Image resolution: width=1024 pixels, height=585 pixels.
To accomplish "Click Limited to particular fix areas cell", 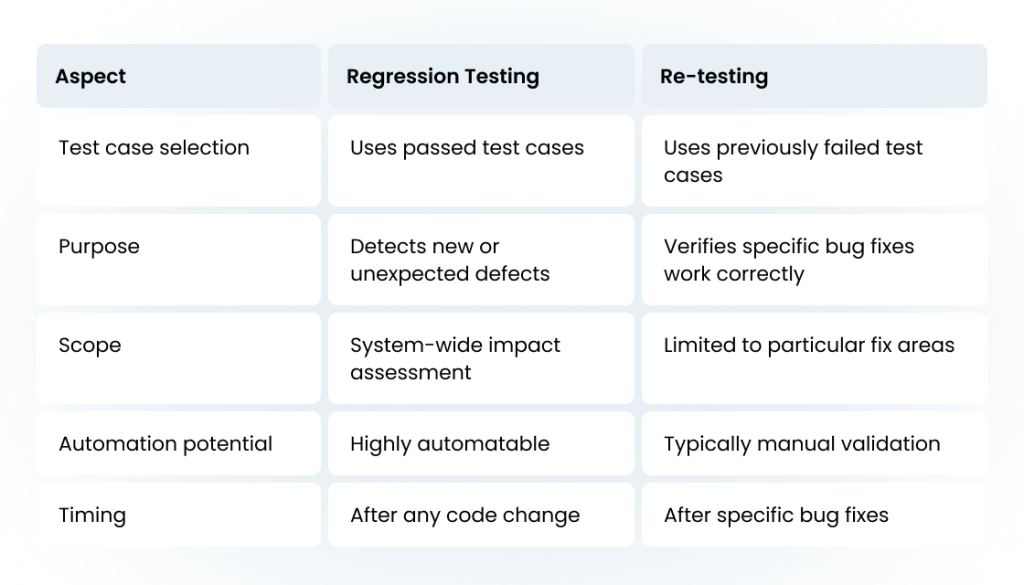I will click(x=814, y=358).
